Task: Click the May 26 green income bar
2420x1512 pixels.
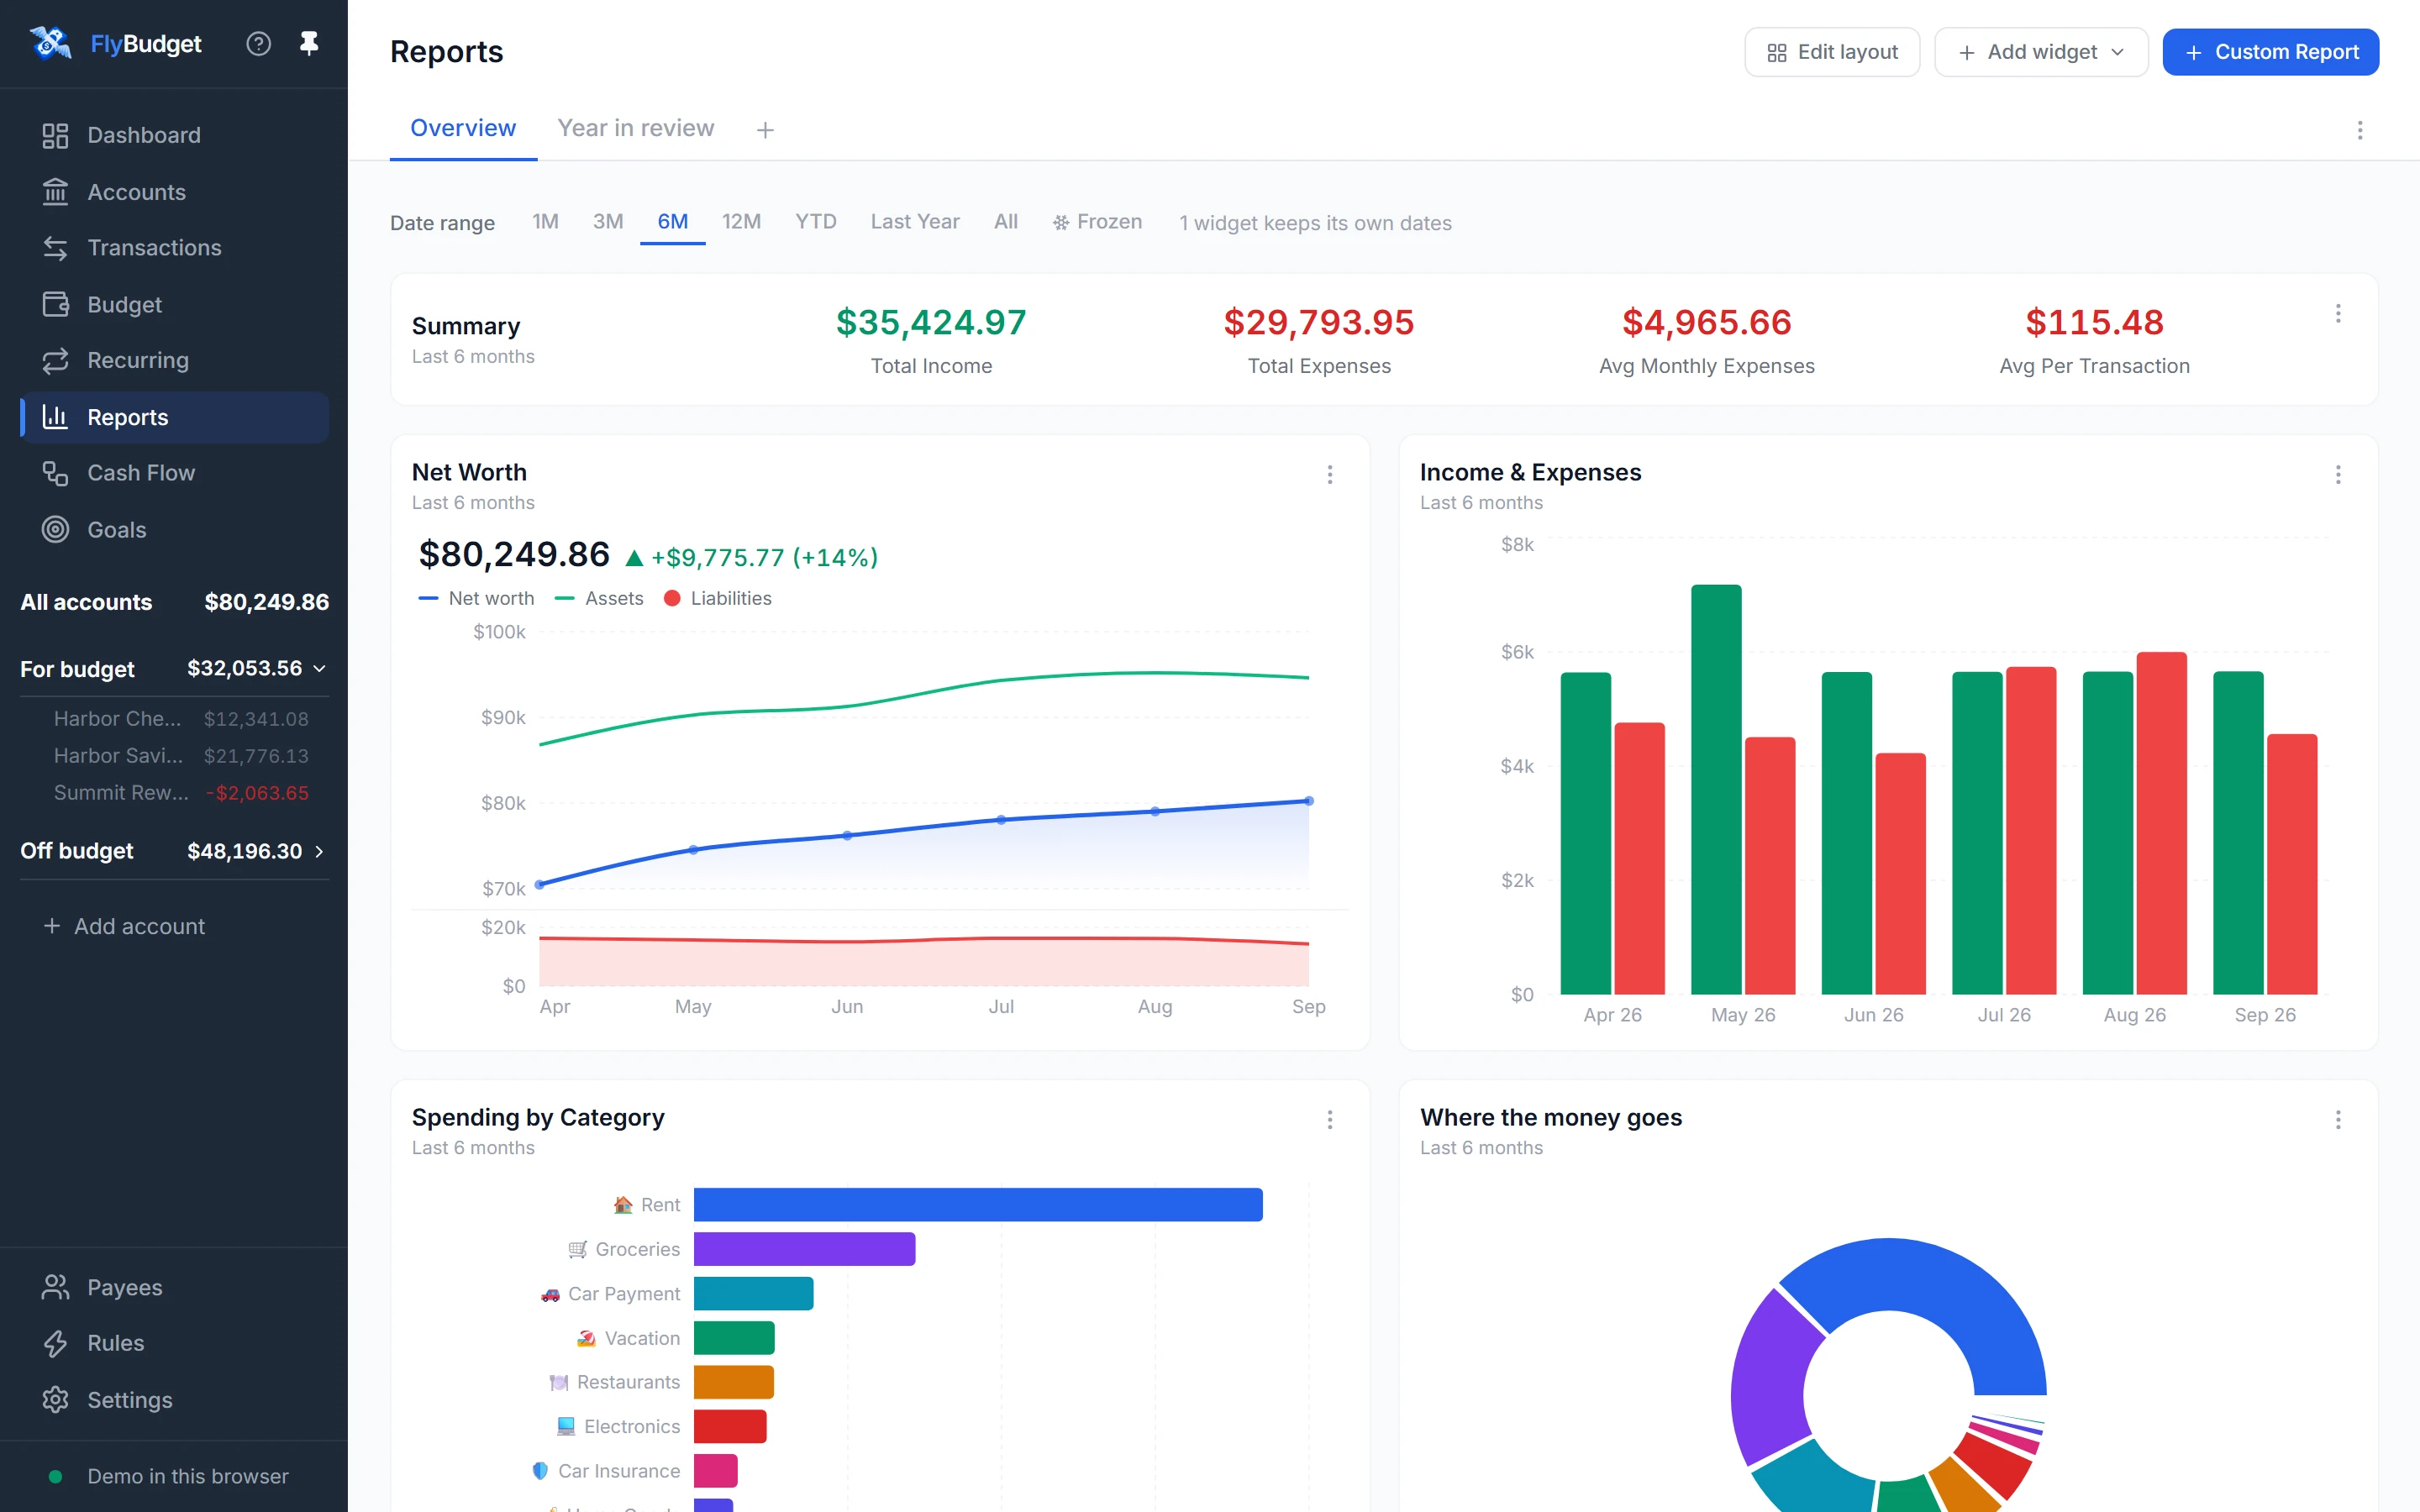Action: pos(1716,789)
